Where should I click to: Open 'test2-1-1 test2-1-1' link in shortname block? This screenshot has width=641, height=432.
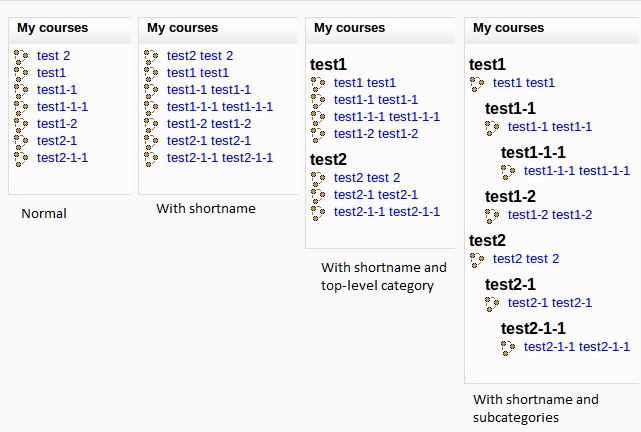220,157
